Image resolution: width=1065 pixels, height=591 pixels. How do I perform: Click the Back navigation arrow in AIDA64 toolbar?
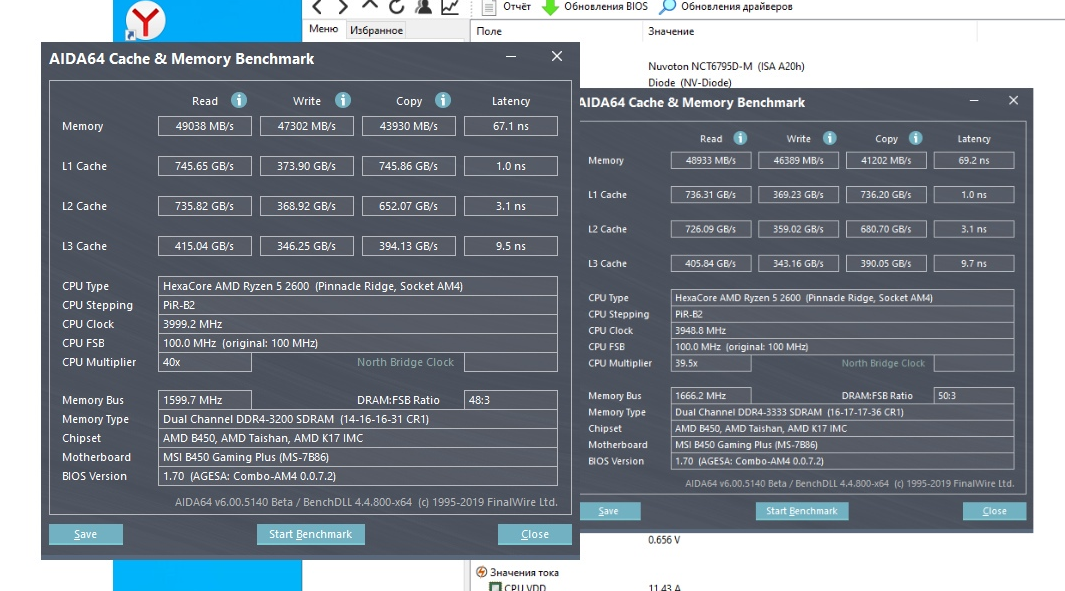318,7
